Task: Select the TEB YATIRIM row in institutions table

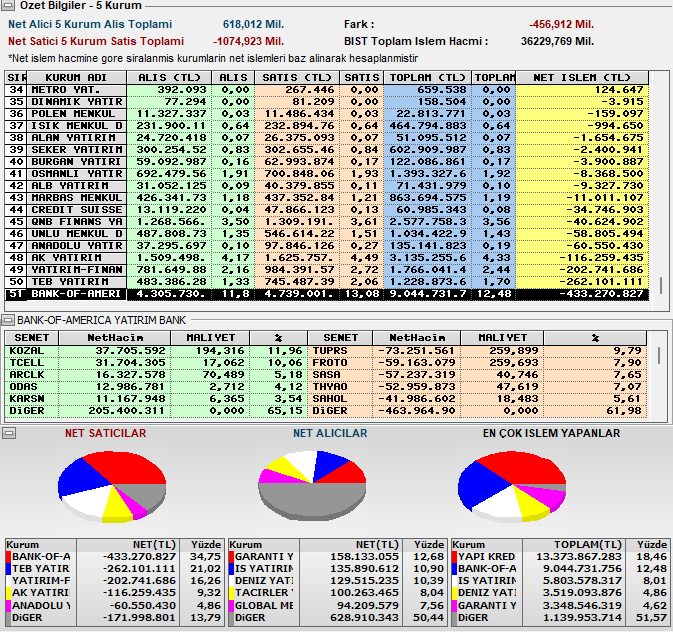Action: pos(327,282)
